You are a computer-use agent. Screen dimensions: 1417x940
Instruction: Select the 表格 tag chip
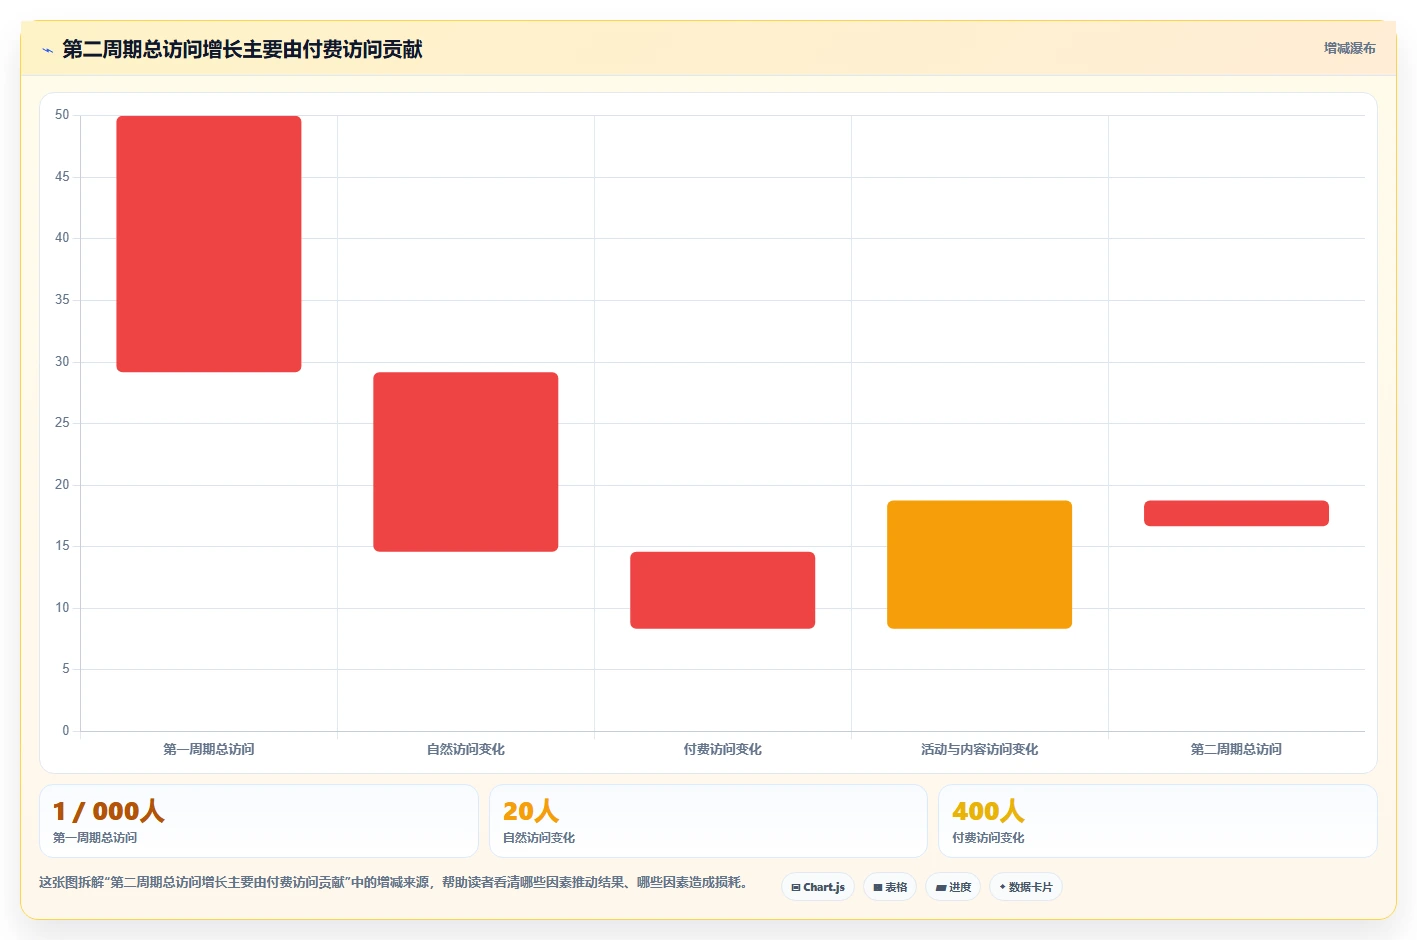[x=890, y=887]
